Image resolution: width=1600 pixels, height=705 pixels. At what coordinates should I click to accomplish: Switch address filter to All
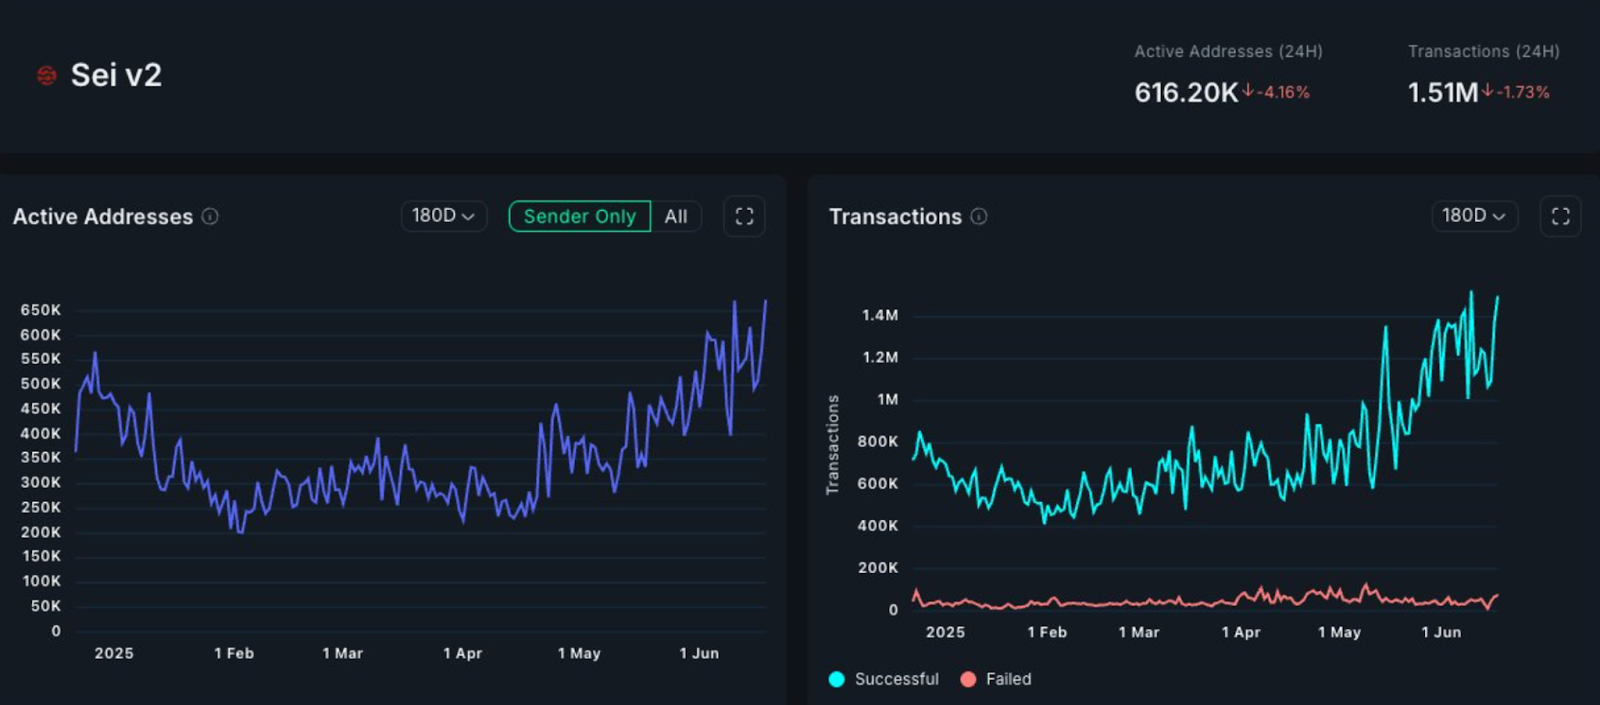coord(676,216)
